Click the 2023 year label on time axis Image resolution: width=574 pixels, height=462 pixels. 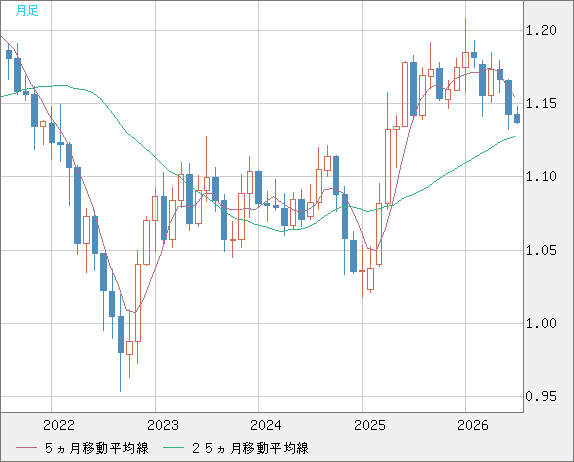(163, 425)
